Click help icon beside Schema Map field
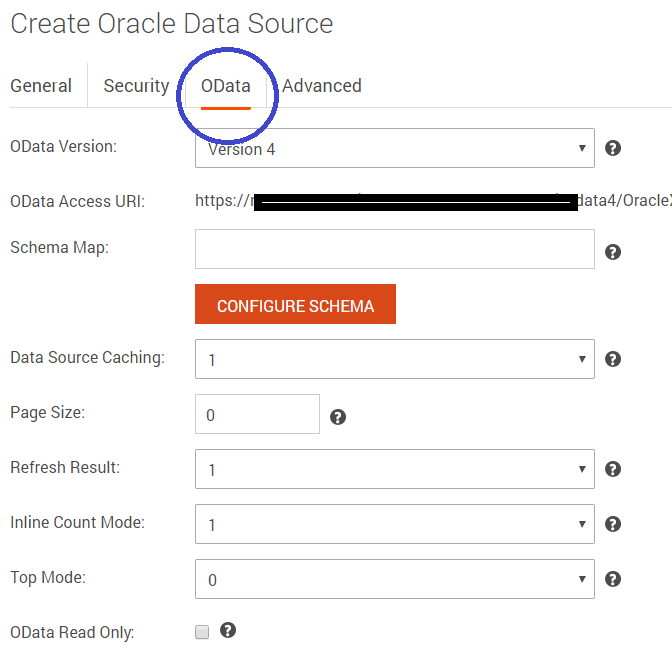The width and height of the screenshot is (672, 649). 614,252
